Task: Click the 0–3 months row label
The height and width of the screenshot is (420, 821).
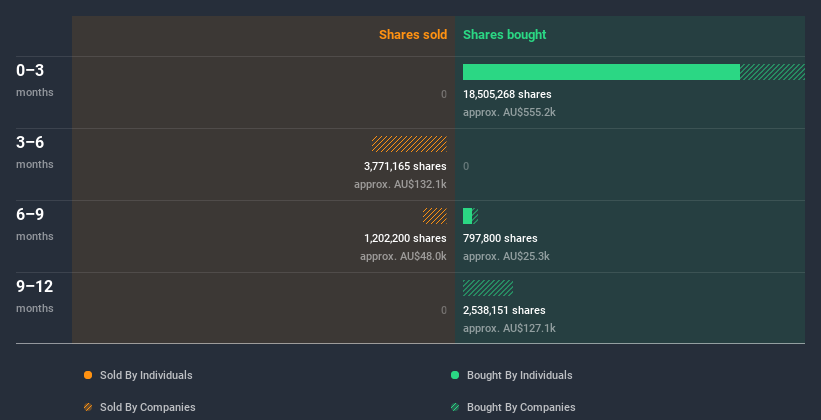Action: pos(35,80)
